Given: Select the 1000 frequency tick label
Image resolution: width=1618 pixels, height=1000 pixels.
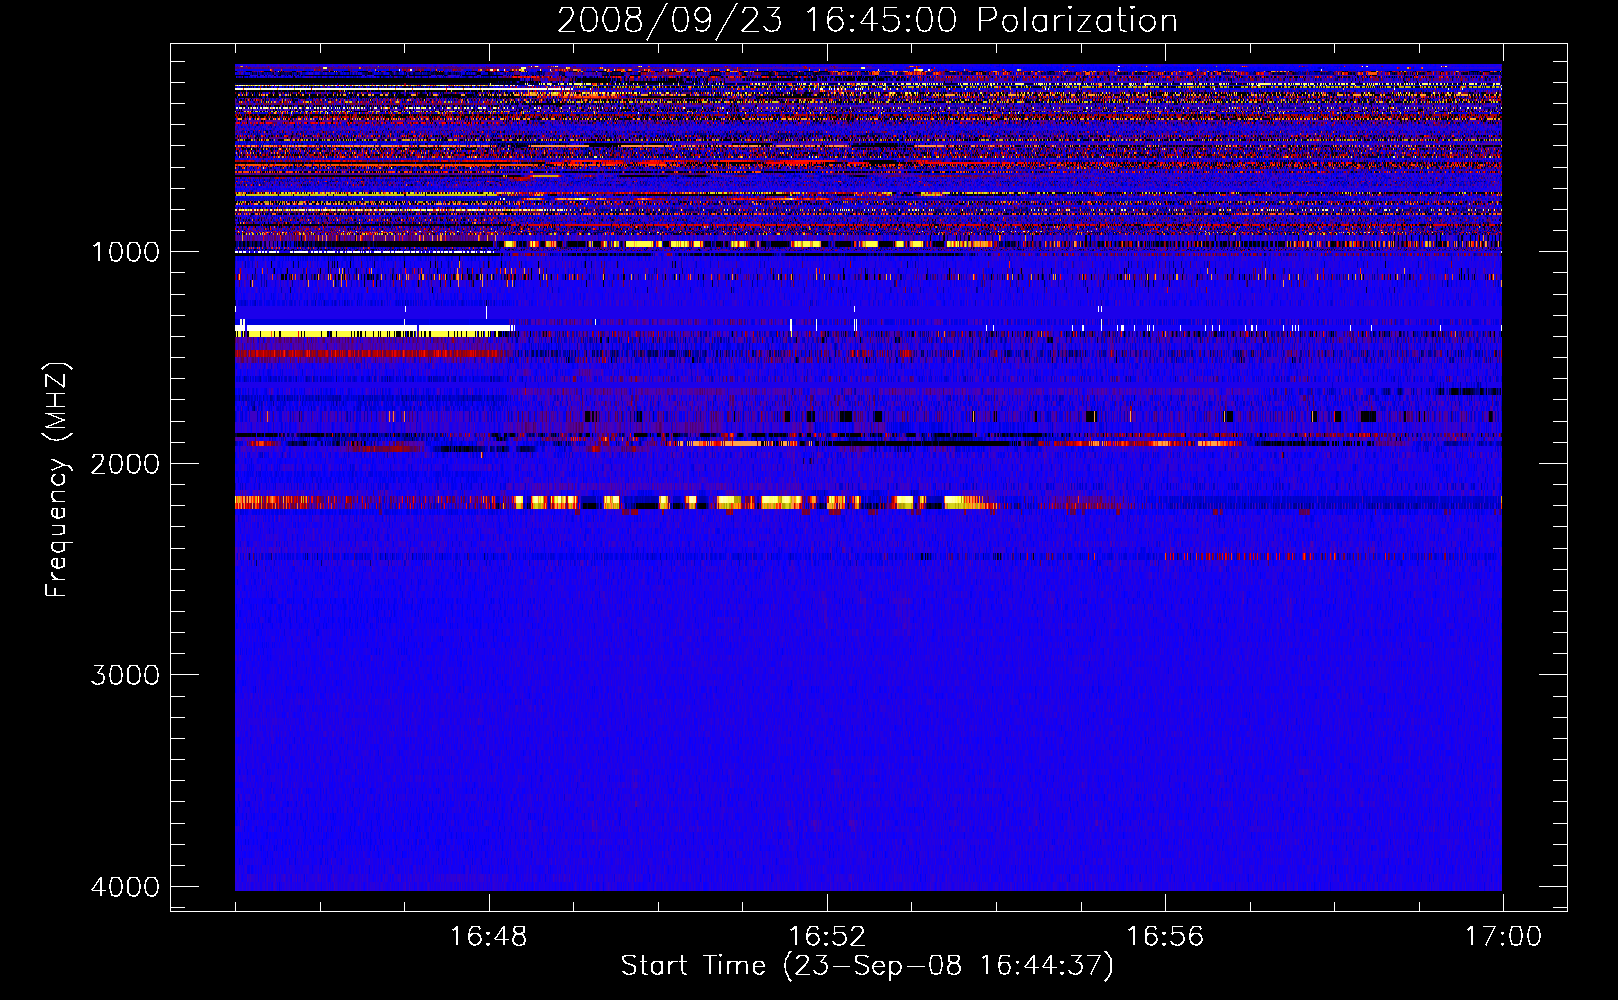Looking at the screenshot, I should point(126,251).
